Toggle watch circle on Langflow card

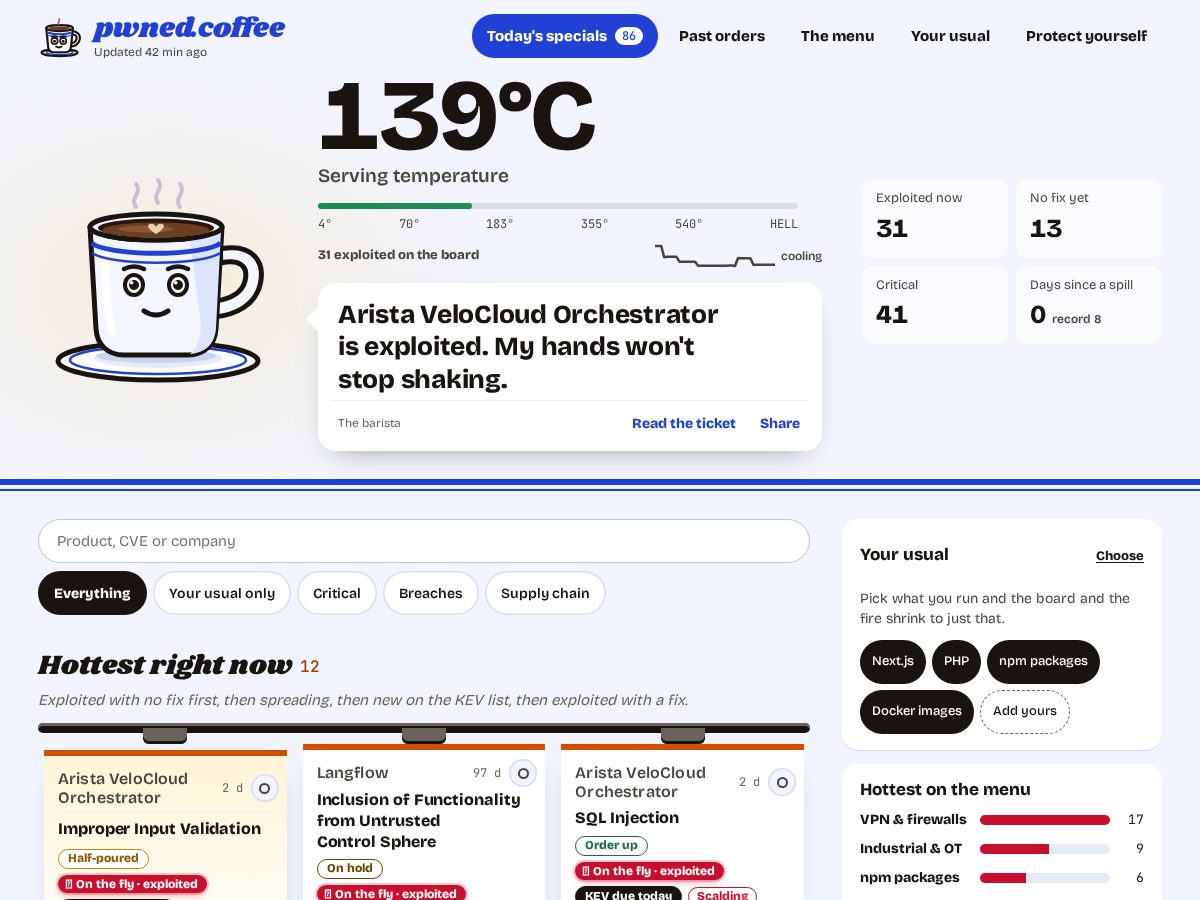pos(523,773)
